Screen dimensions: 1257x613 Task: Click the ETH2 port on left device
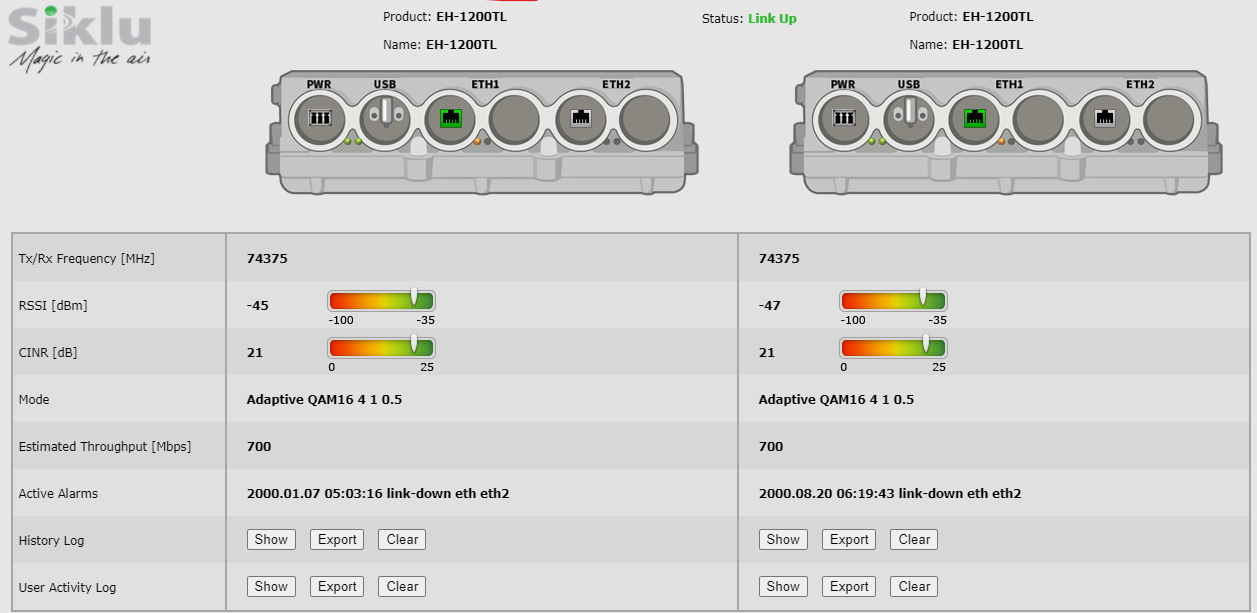[x=581, y=118]
